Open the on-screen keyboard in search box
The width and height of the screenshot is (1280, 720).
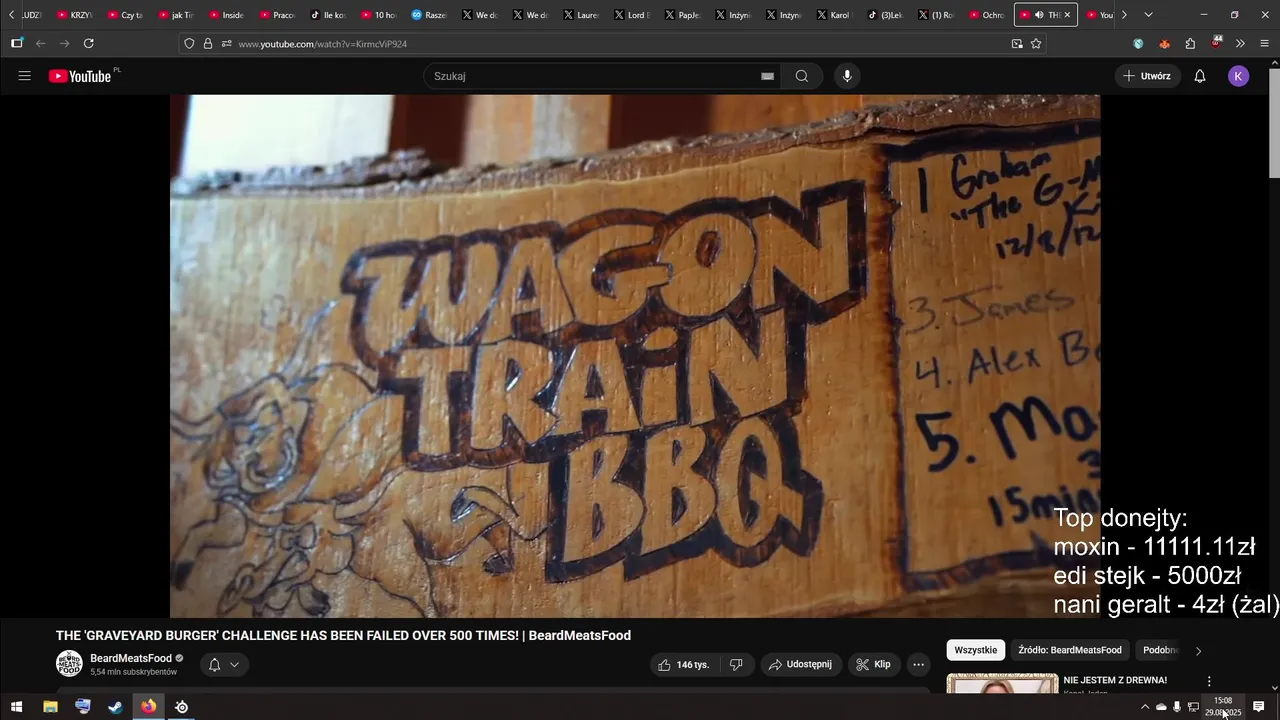point(767,76)
